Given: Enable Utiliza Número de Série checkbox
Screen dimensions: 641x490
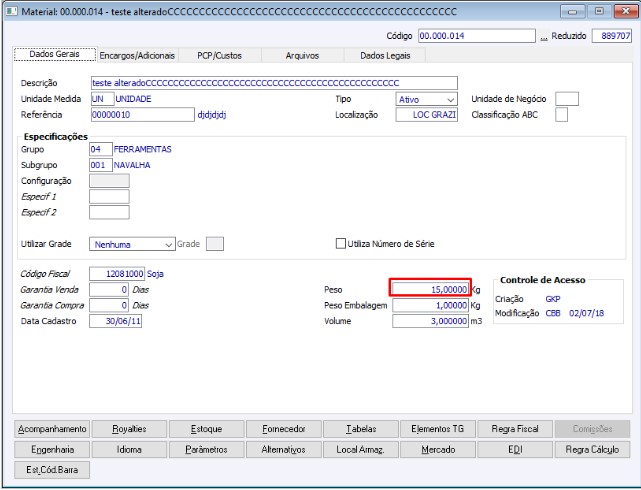Looking at the screenshot, I should 341,244.
